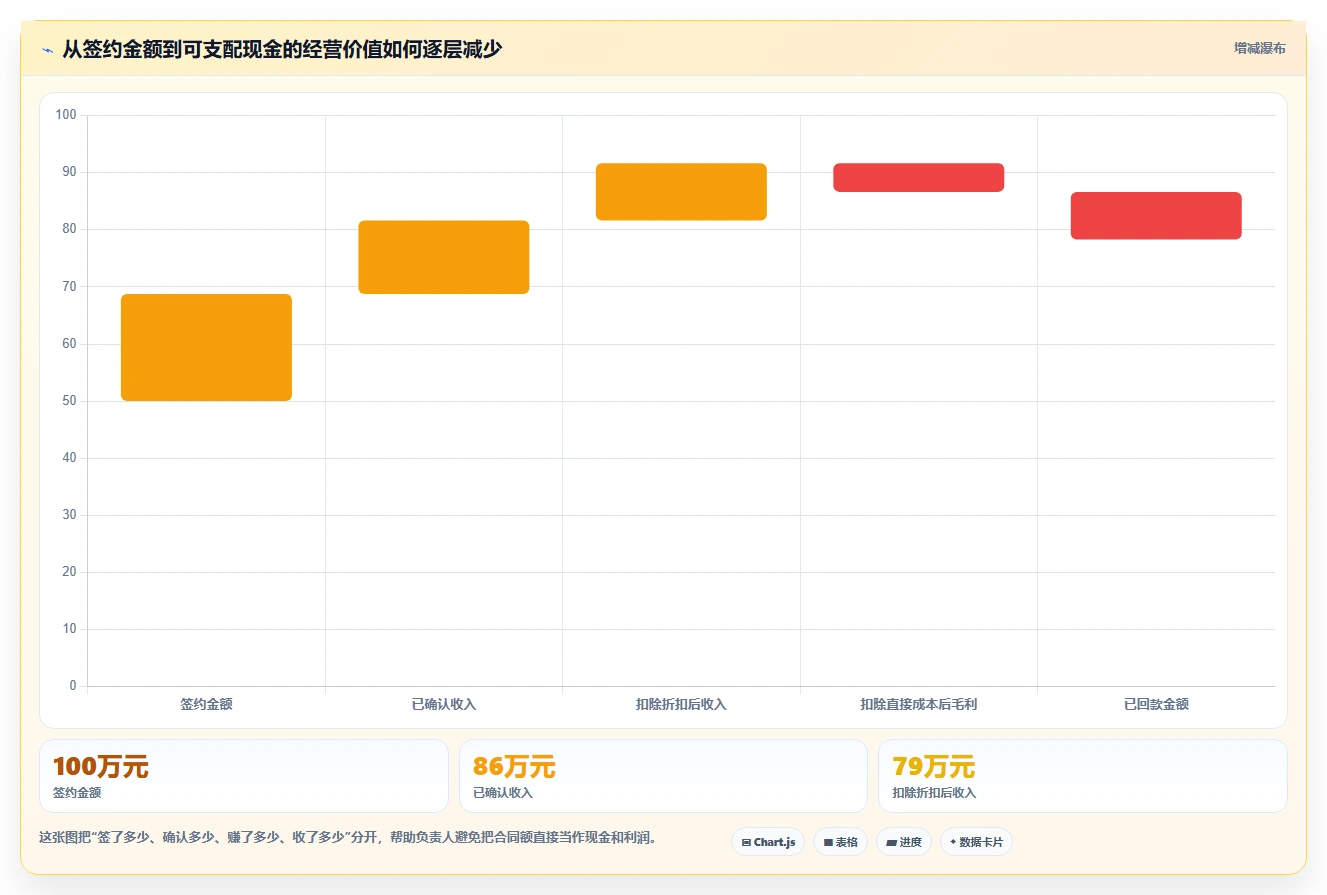Click the red 已回款金额 waterfall bar

click(x=1156, y=215)
